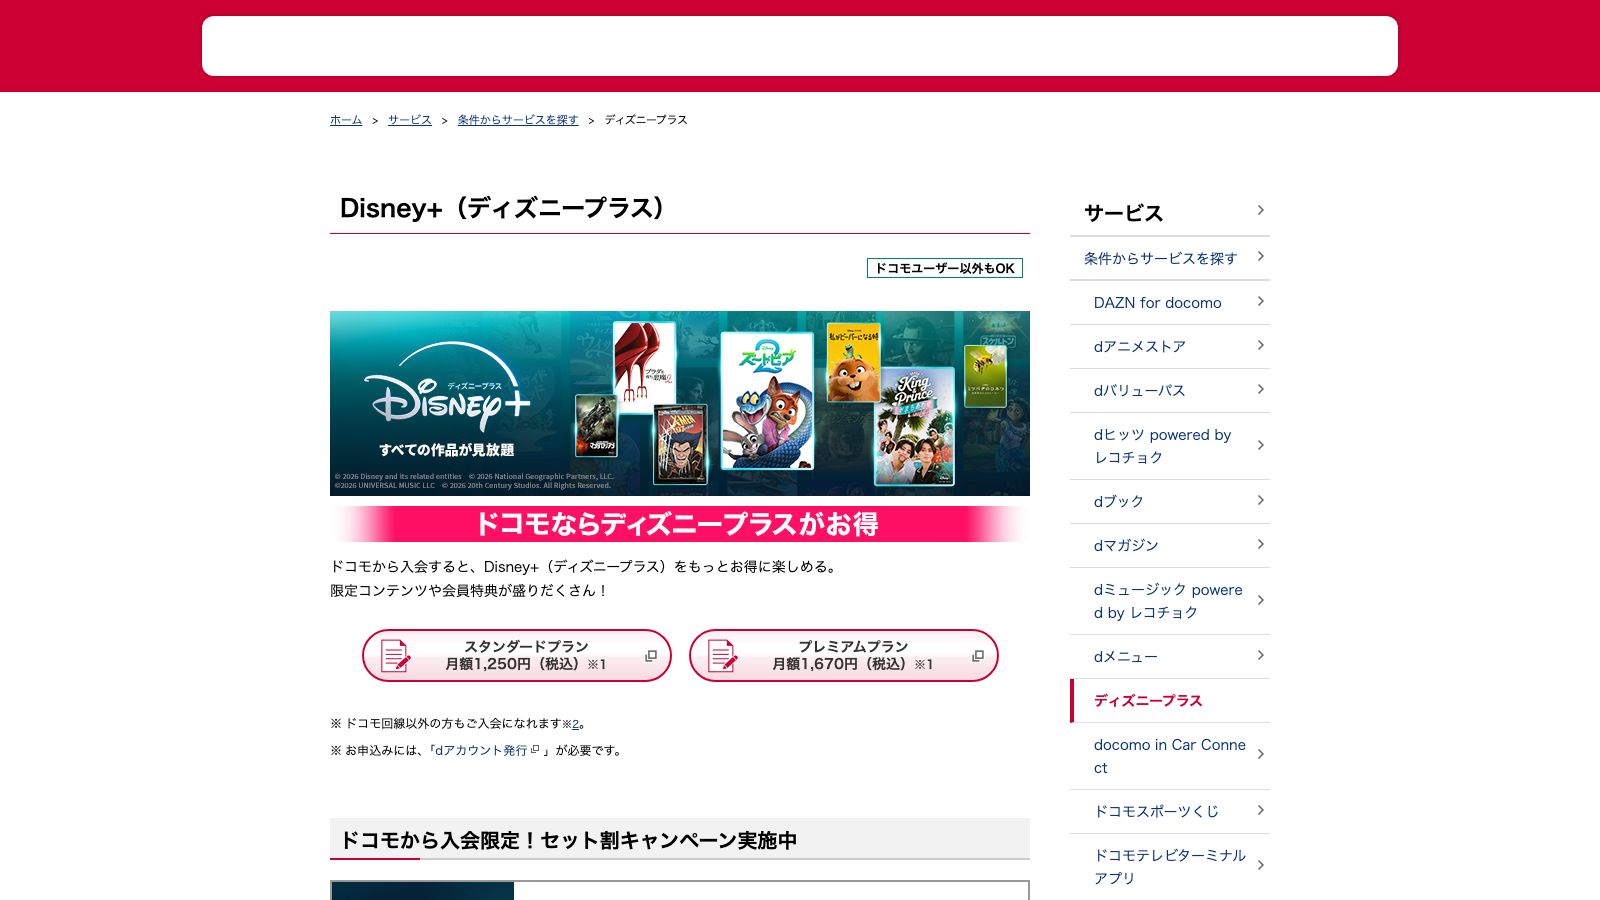Open DAZN for docomo sidebar item
The width and height of the screenshot is (1600, 900).
[1170, 302]
